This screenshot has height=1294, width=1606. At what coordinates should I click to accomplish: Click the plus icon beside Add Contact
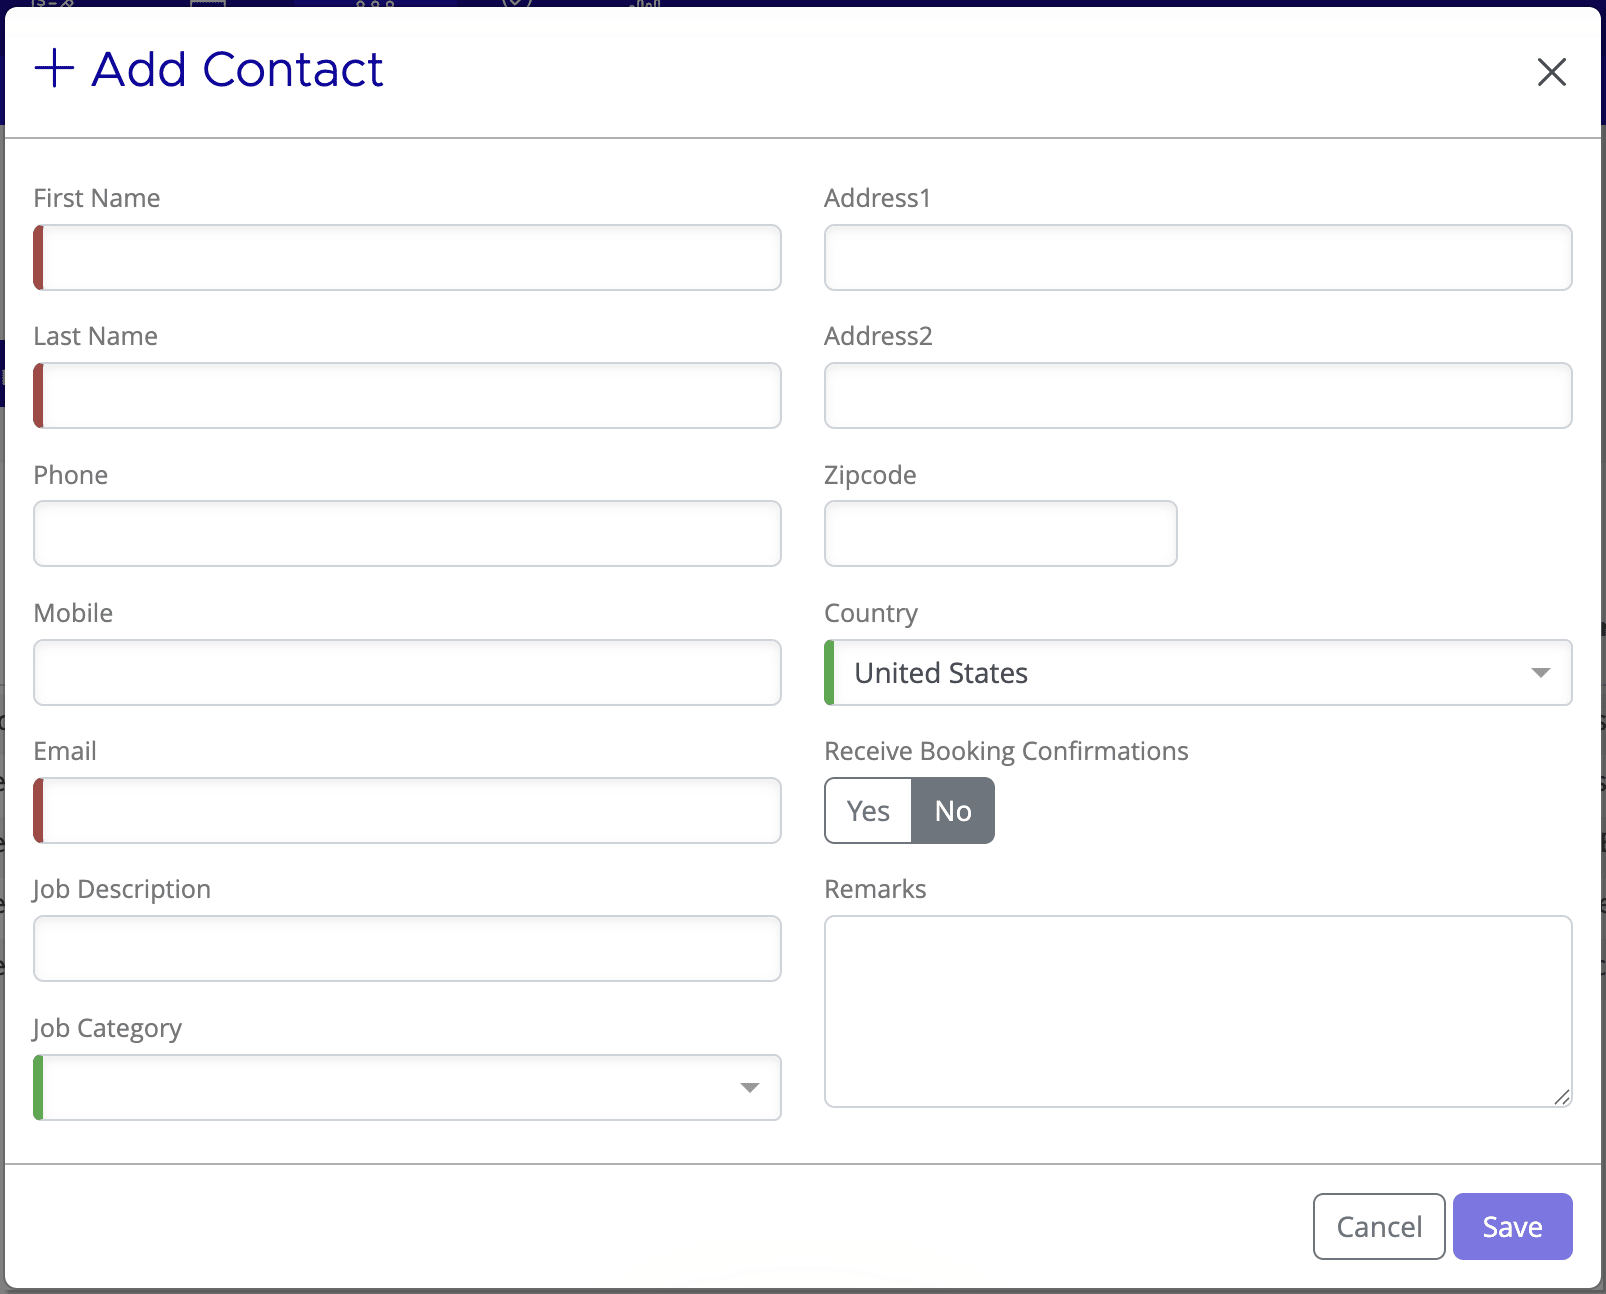55,69
